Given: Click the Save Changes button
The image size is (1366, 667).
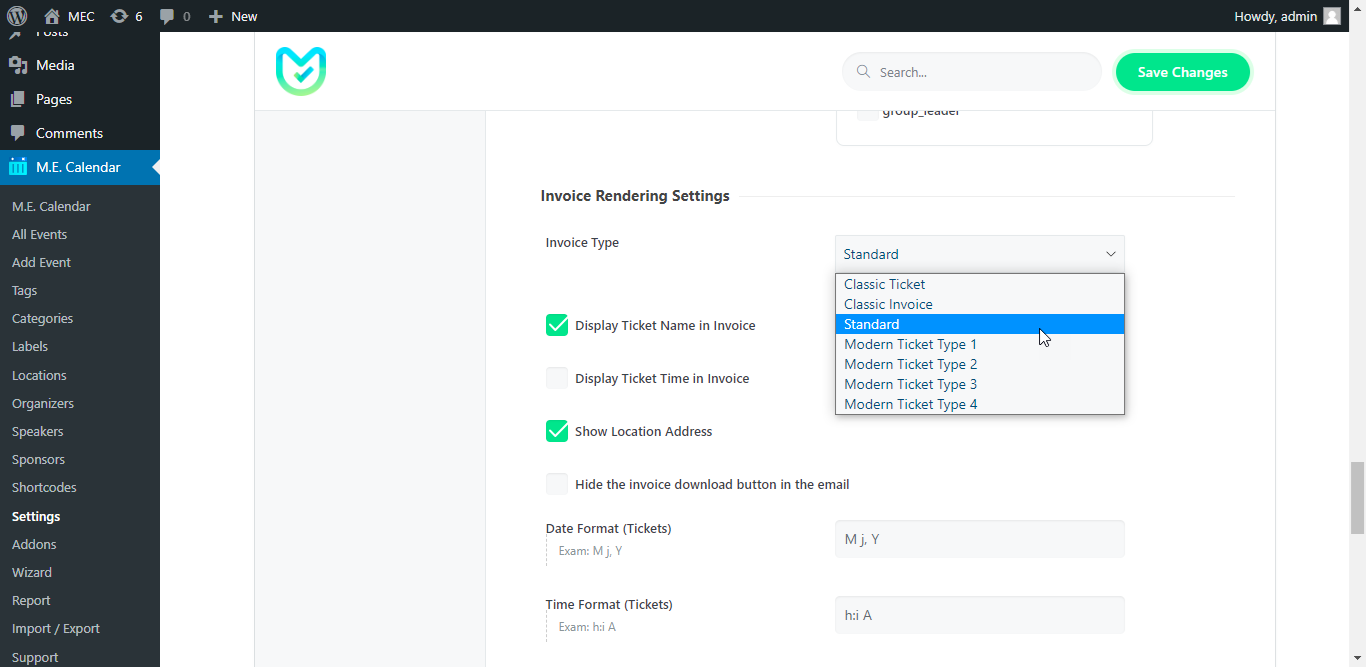Looking at the screenshot, I should (x=1182, y=72).
